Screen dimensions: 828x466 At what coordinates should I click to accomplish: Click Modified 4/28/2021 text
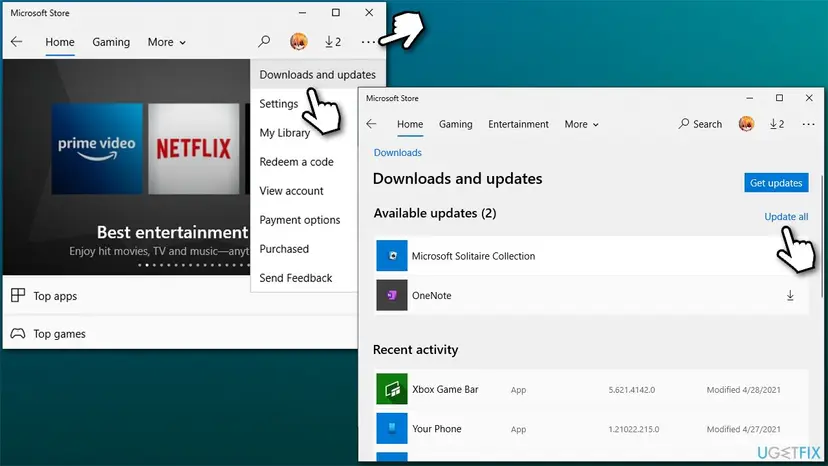(744, 390)
